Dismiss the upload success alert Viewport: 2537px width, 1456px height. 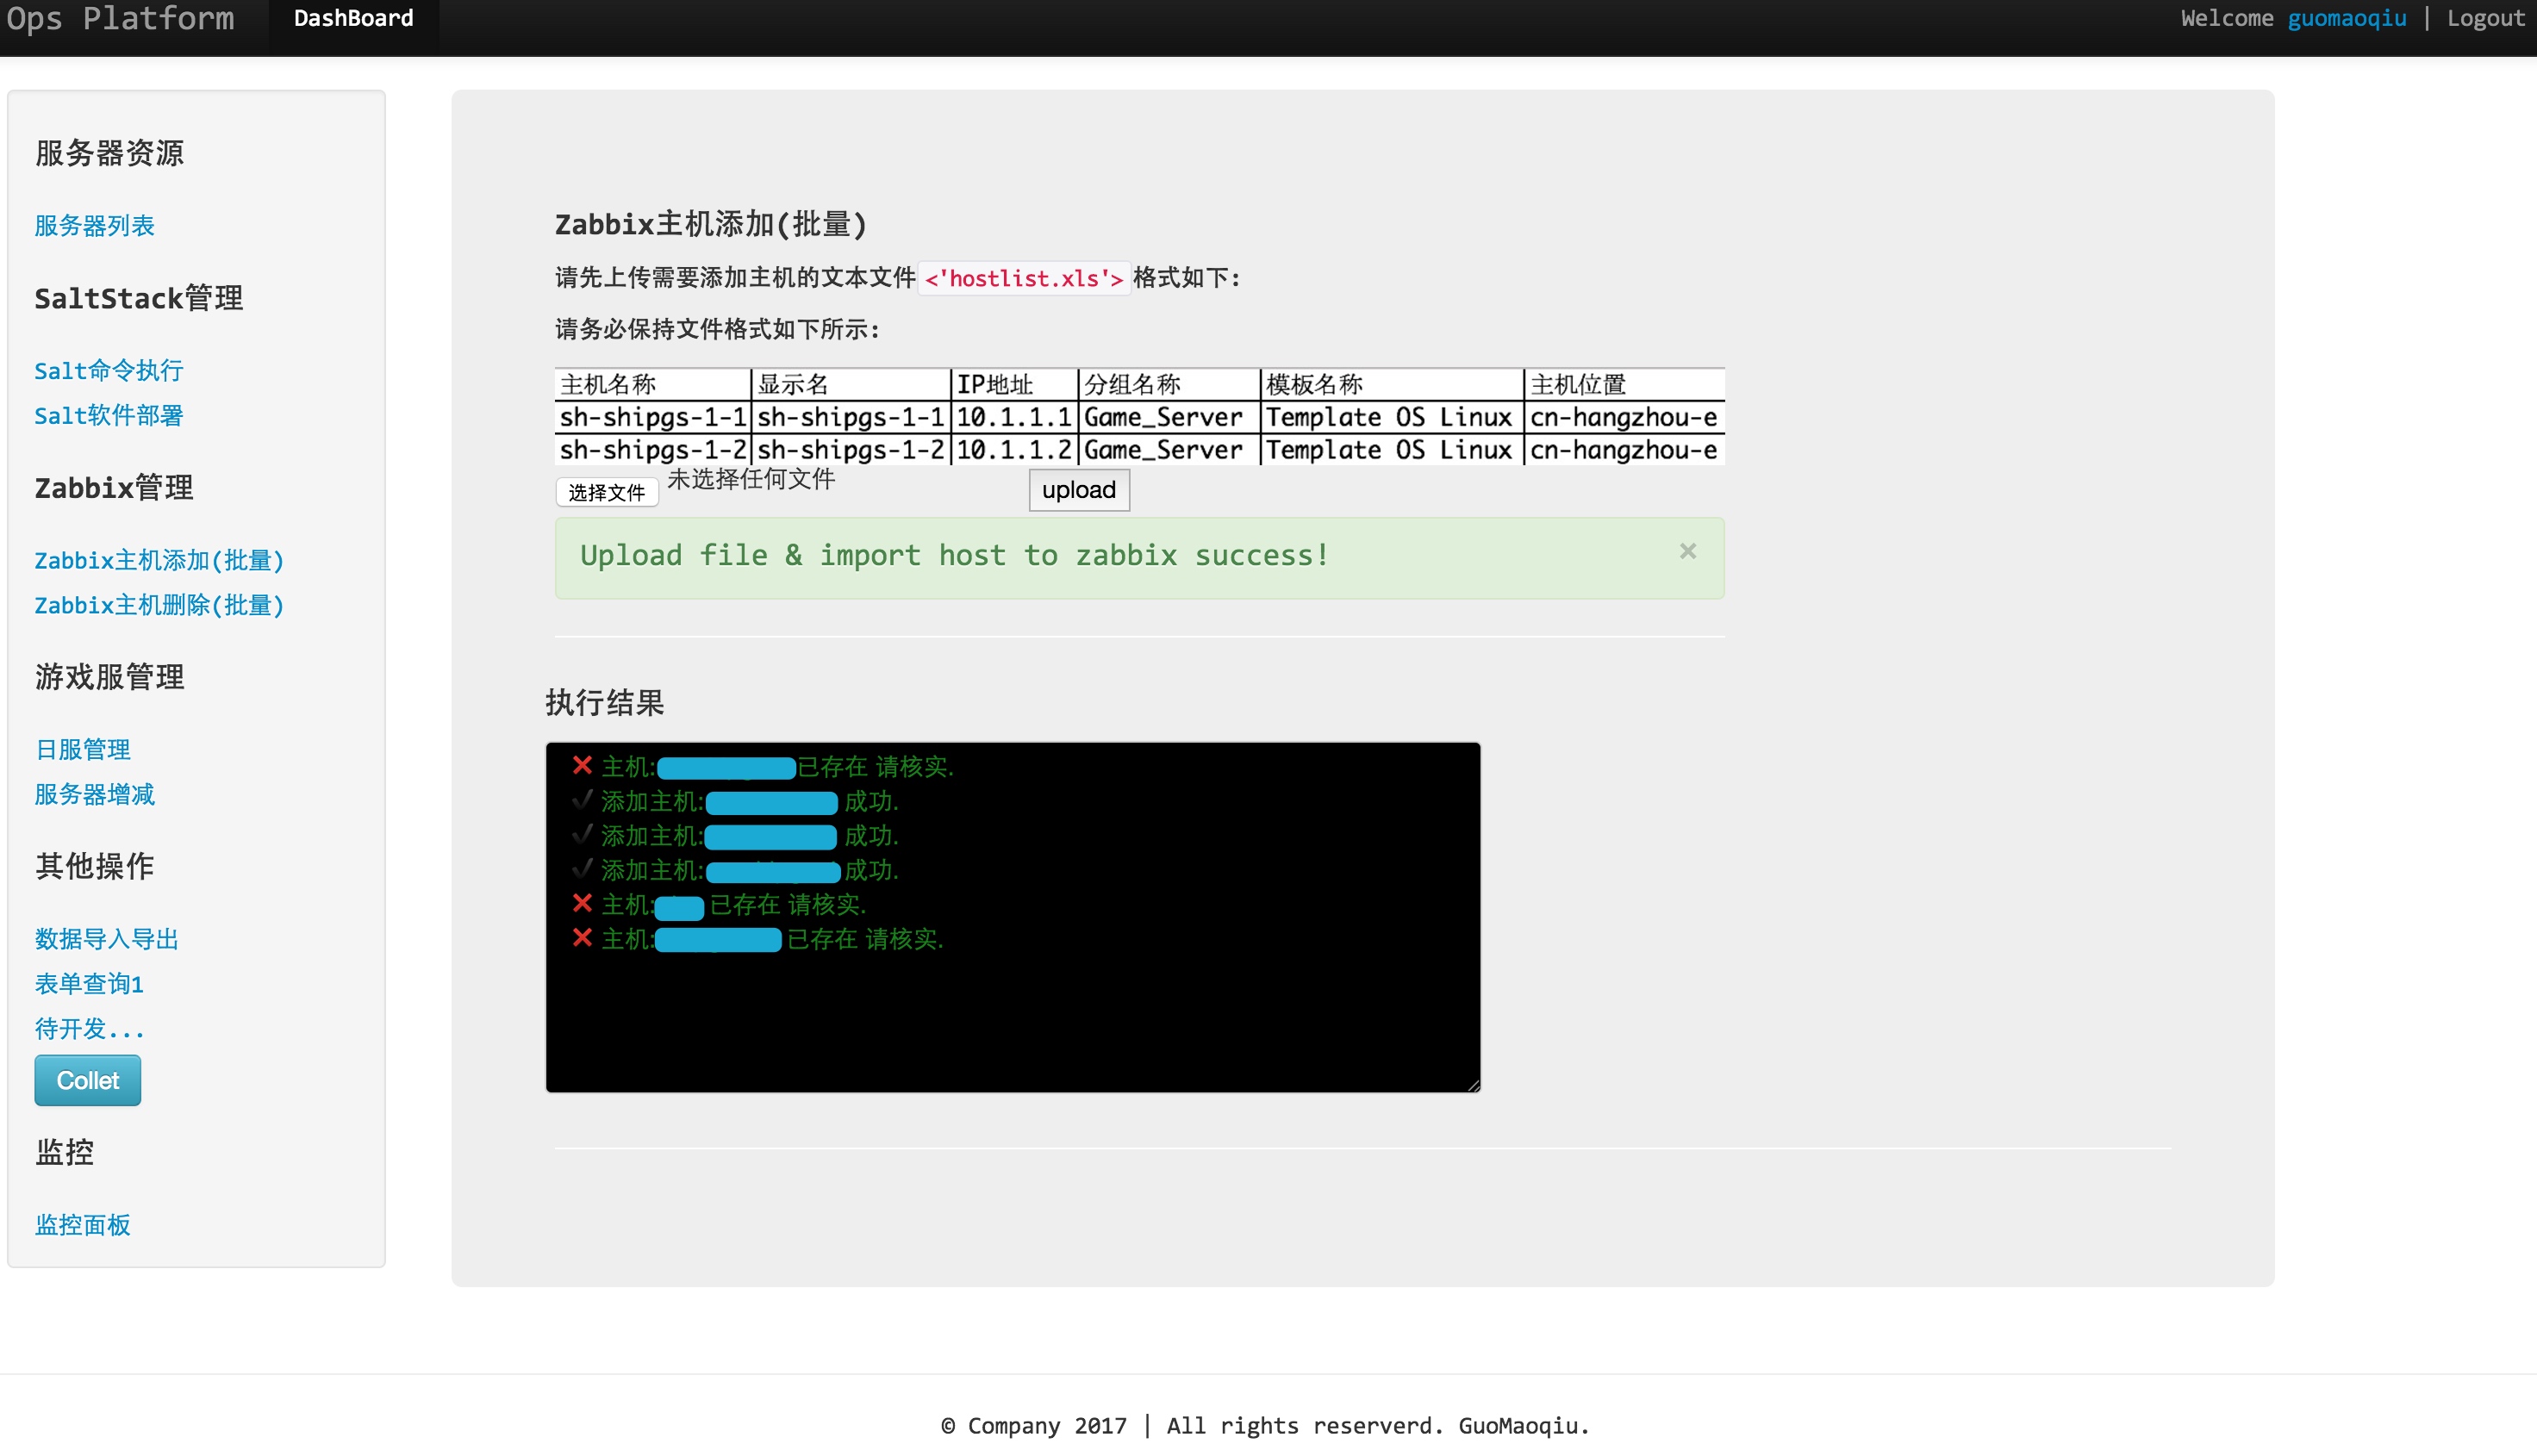1687,551
